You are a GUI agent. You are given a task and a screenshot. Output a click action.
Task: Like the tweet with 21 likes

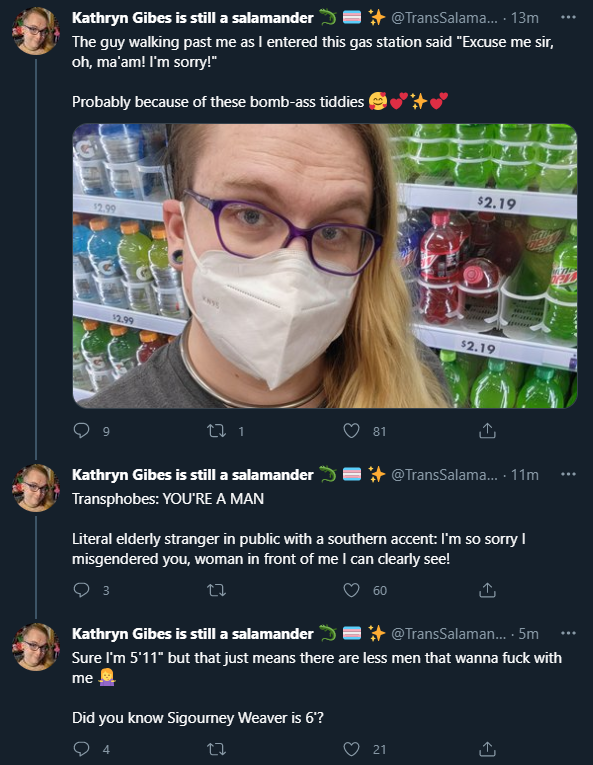(x=351, y=749)
